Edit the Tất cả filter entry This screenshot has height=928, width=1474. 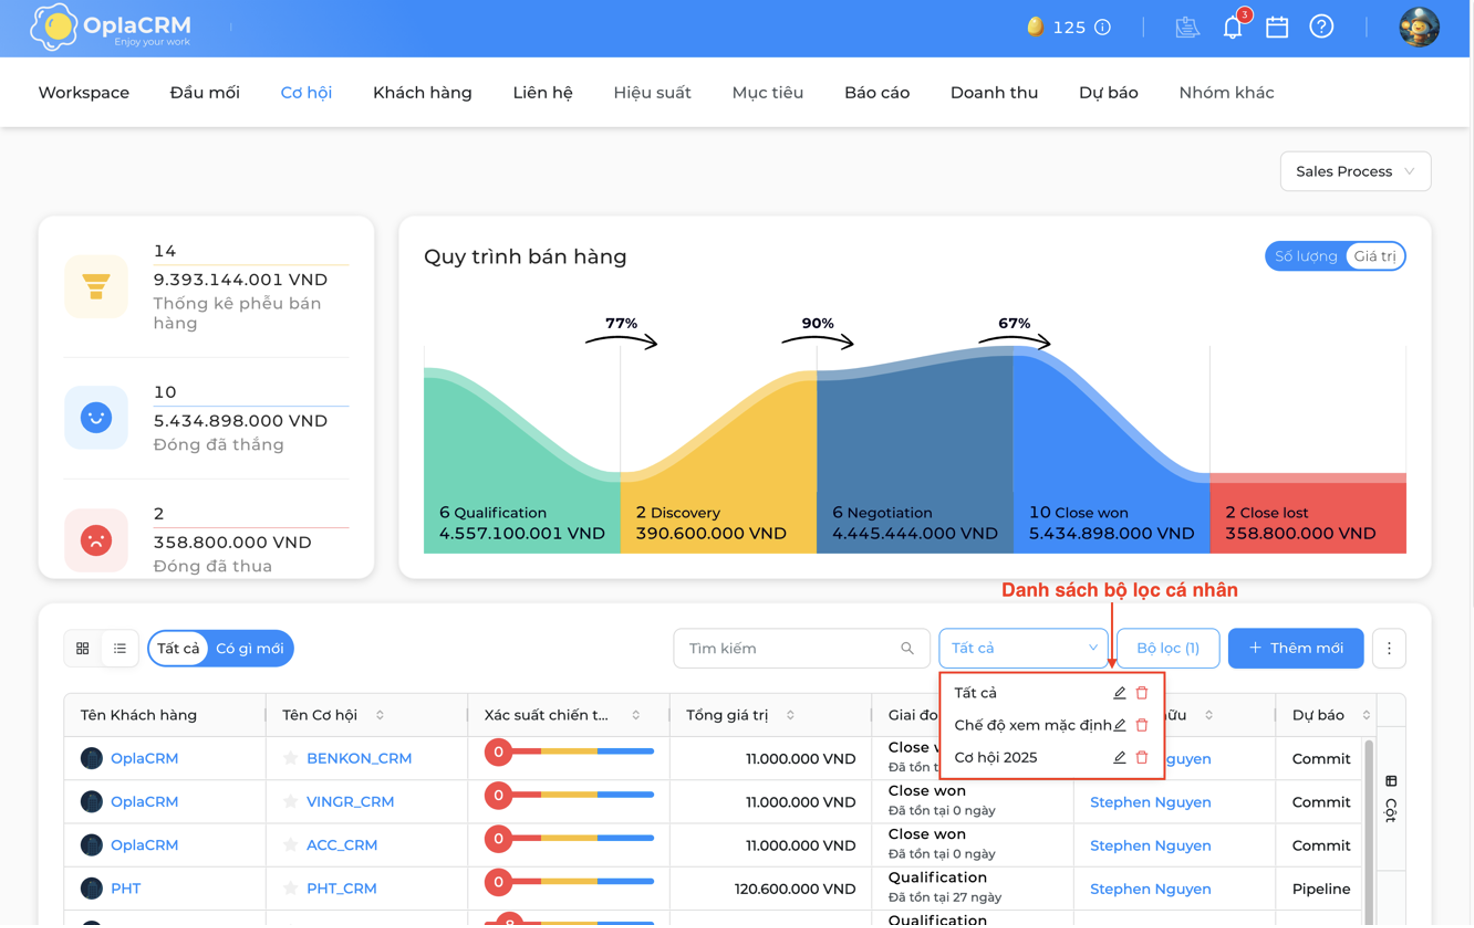1119,692
